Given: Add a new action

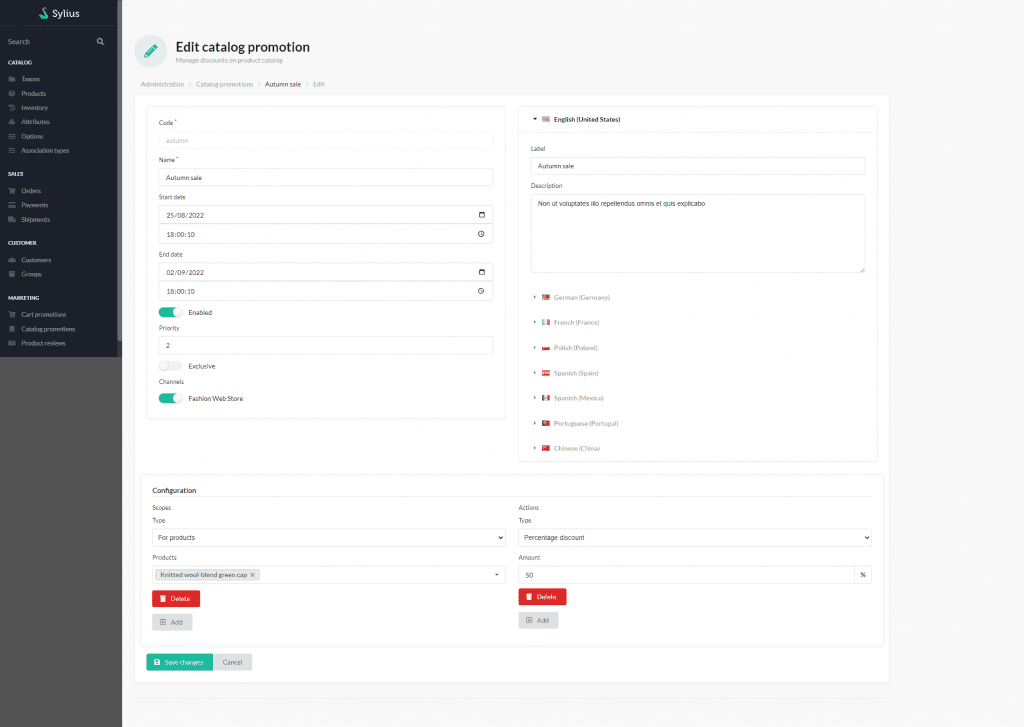Looking at the screenshot, I should click(x=538, y=621).
